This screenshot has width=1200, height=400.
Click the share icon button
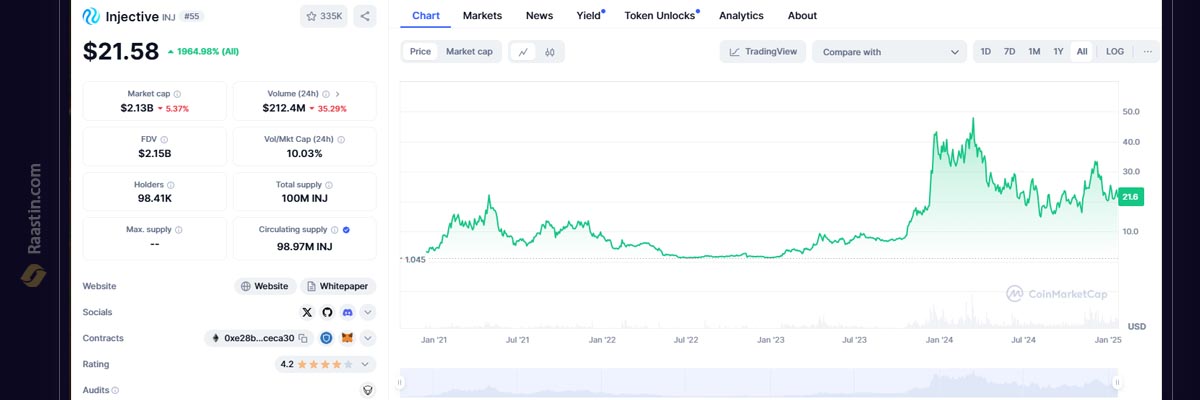tap(365, 16)
